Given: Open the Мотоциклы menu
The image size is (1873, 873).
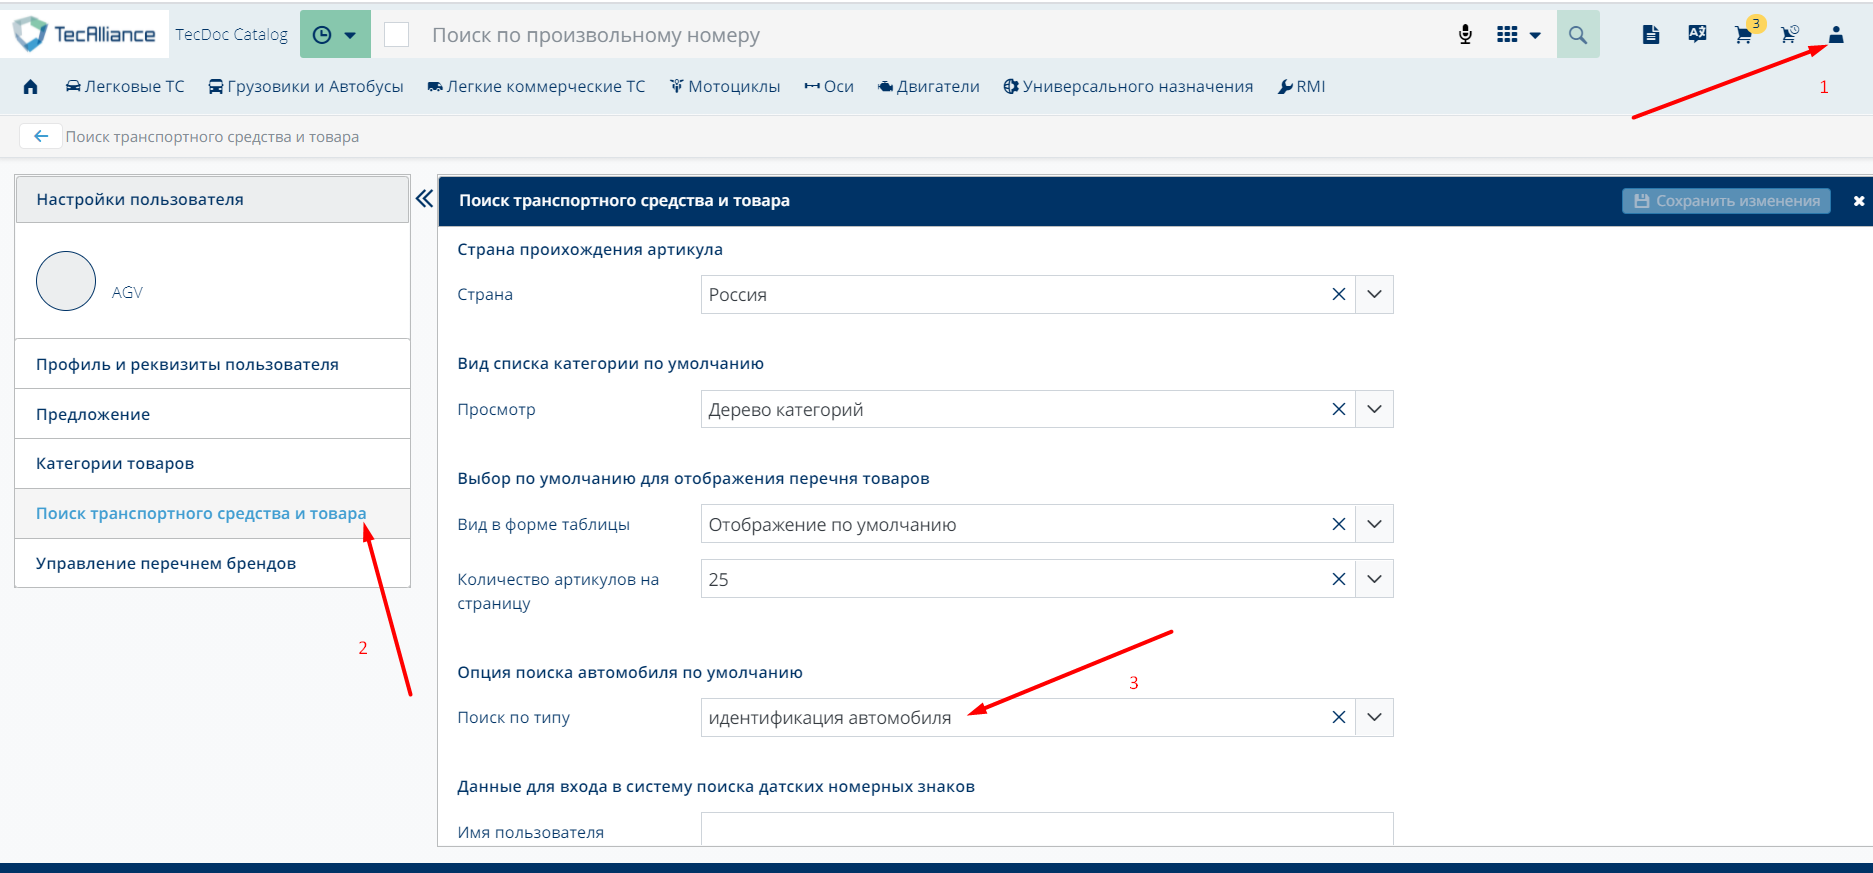Looking at the screenshot, I should tap(725, 87).
